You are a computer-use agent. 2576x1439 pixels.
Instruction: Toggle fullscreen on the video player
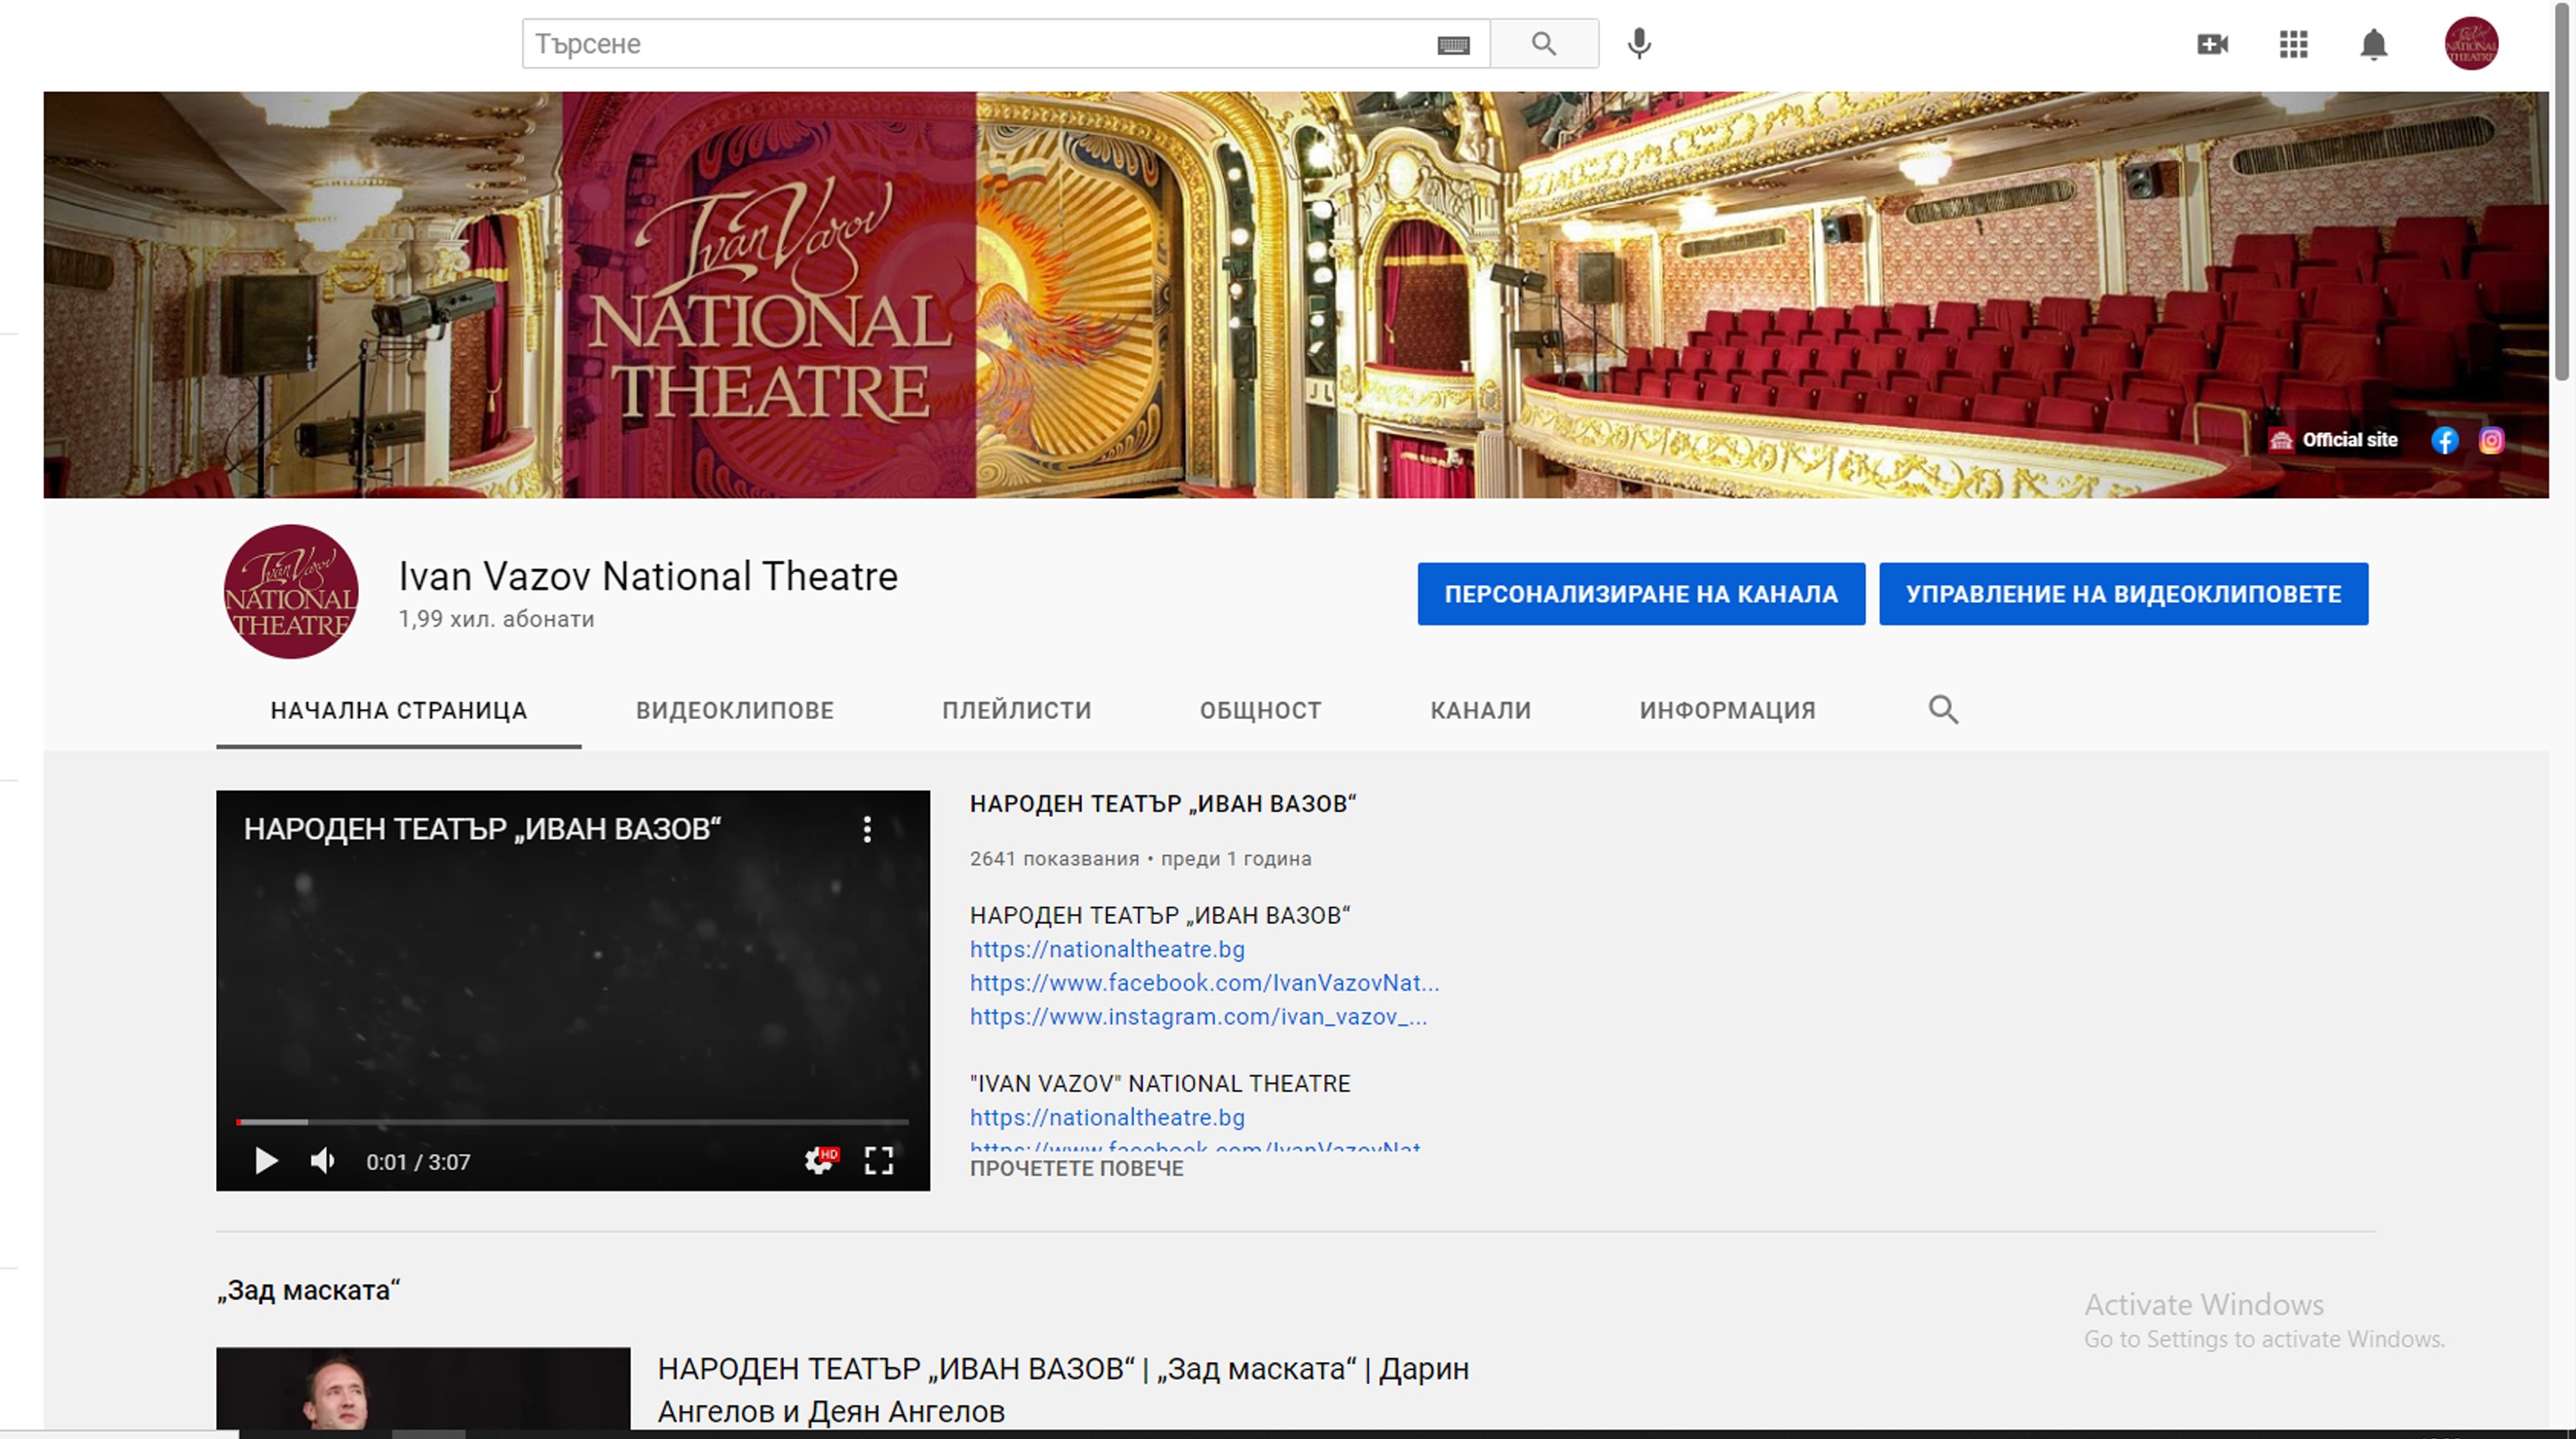click(878, 1161)
